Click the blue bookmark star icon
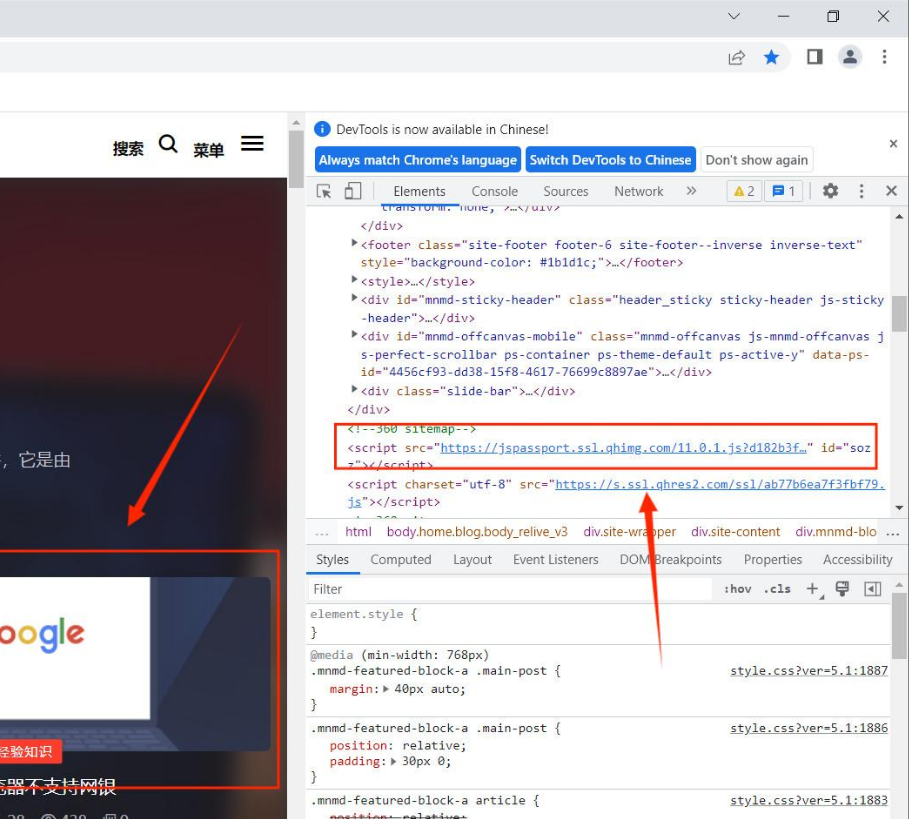Screen dimensions: 909x819 pyautogui.click(x=771, y=57)
